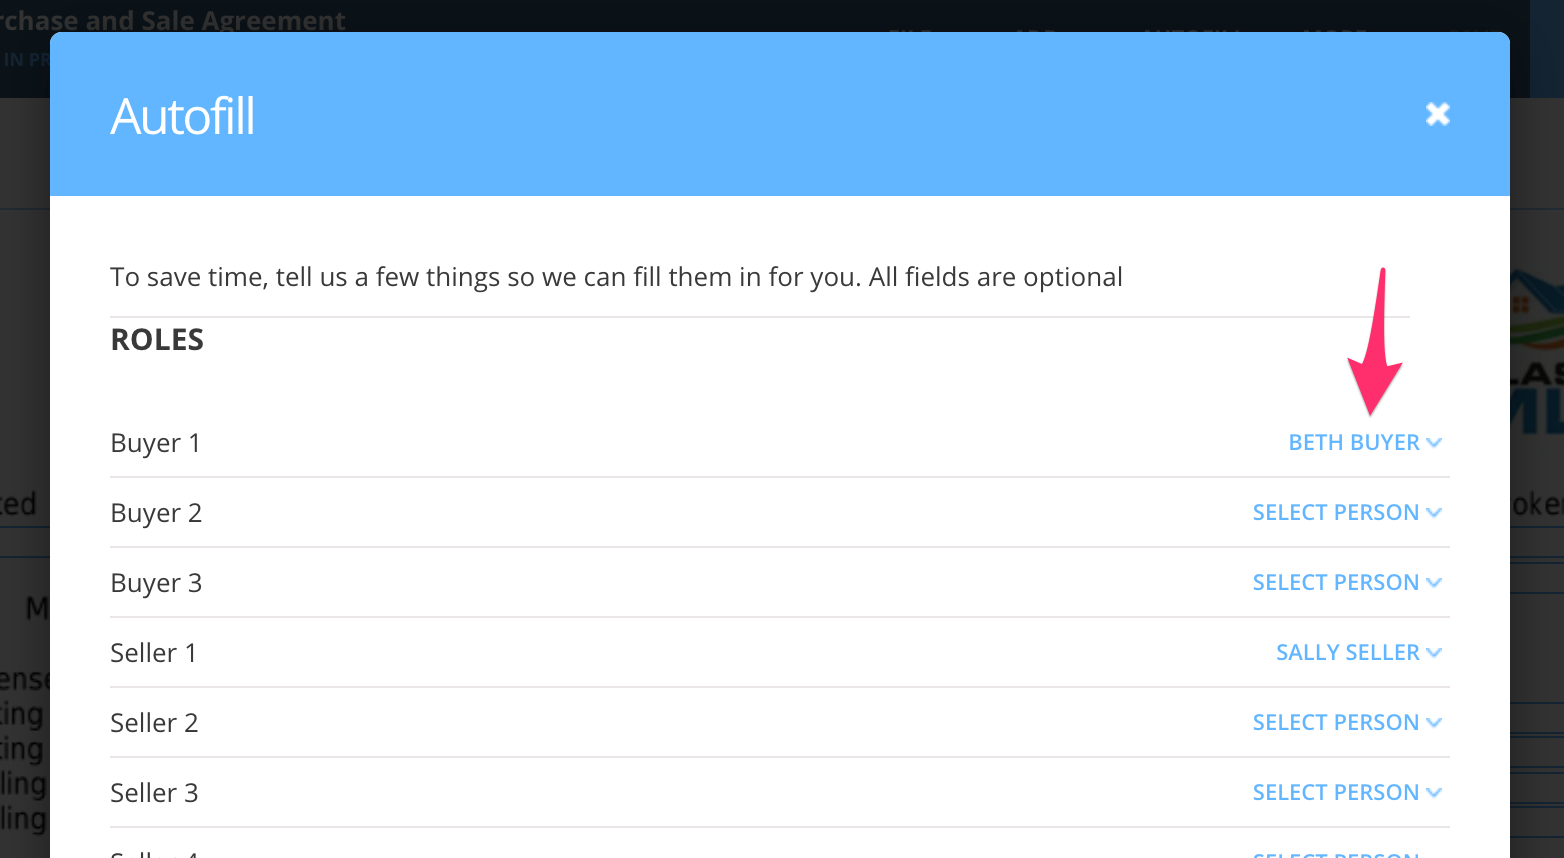Click the Seller 1 role label
Image resolution: width=1564 pixels, height=858 pixels.
[x=153, y=653]
